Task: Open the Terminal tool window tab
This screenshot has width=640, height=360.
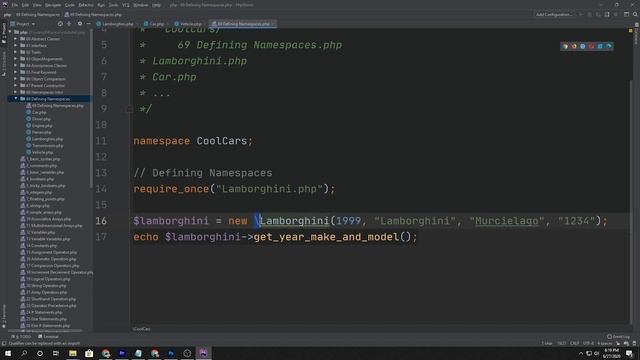Action: 48,337
